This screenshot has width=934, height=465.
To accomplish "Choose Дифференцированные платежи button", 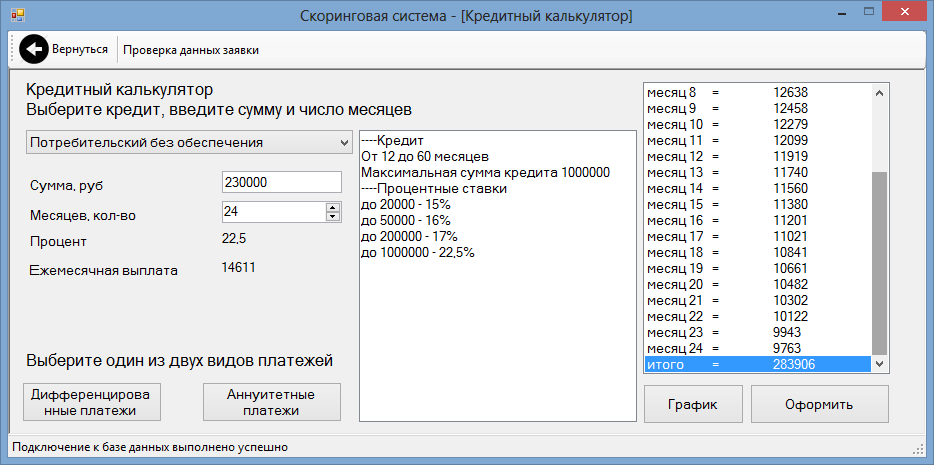I will pyautogui.click(x=92, y=402).
